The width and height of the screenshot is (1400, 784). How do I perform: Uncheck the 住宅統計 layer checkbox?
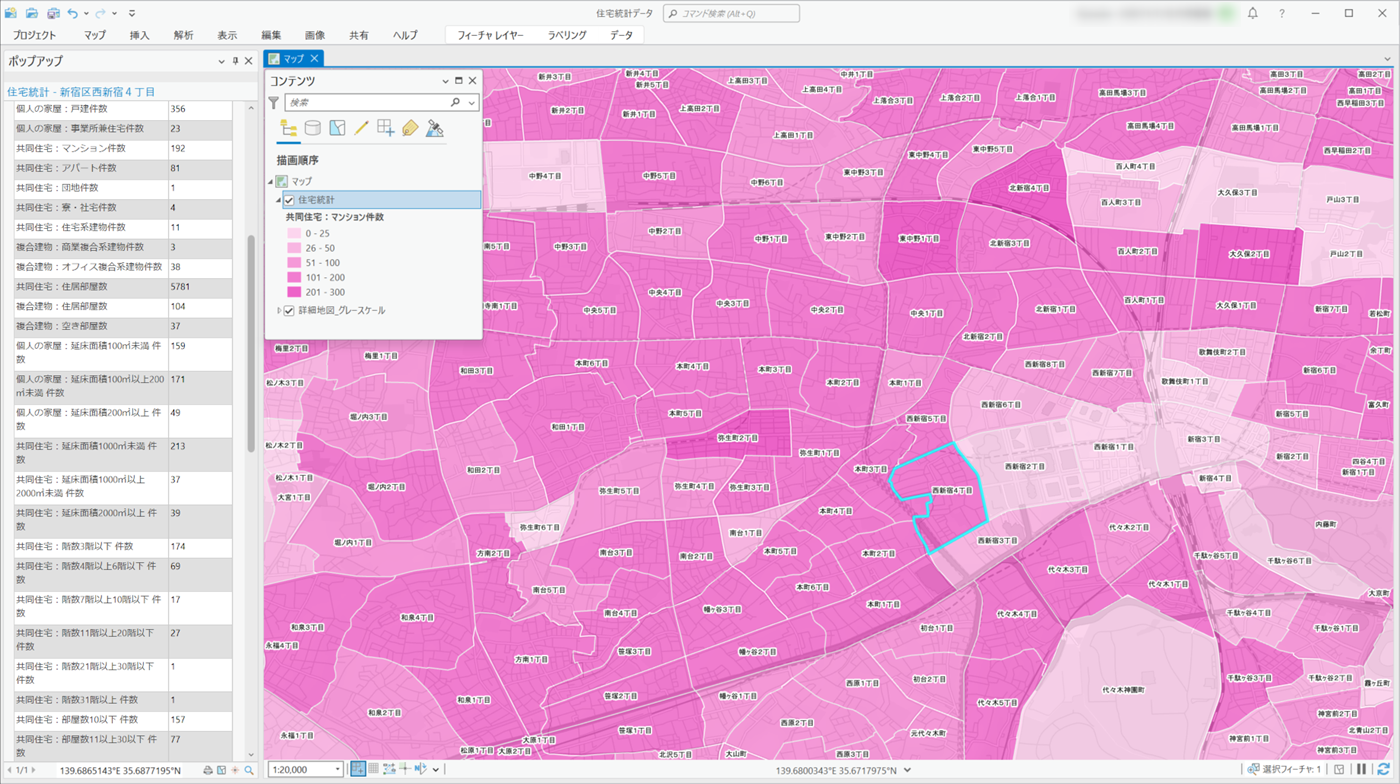[289, 200]
